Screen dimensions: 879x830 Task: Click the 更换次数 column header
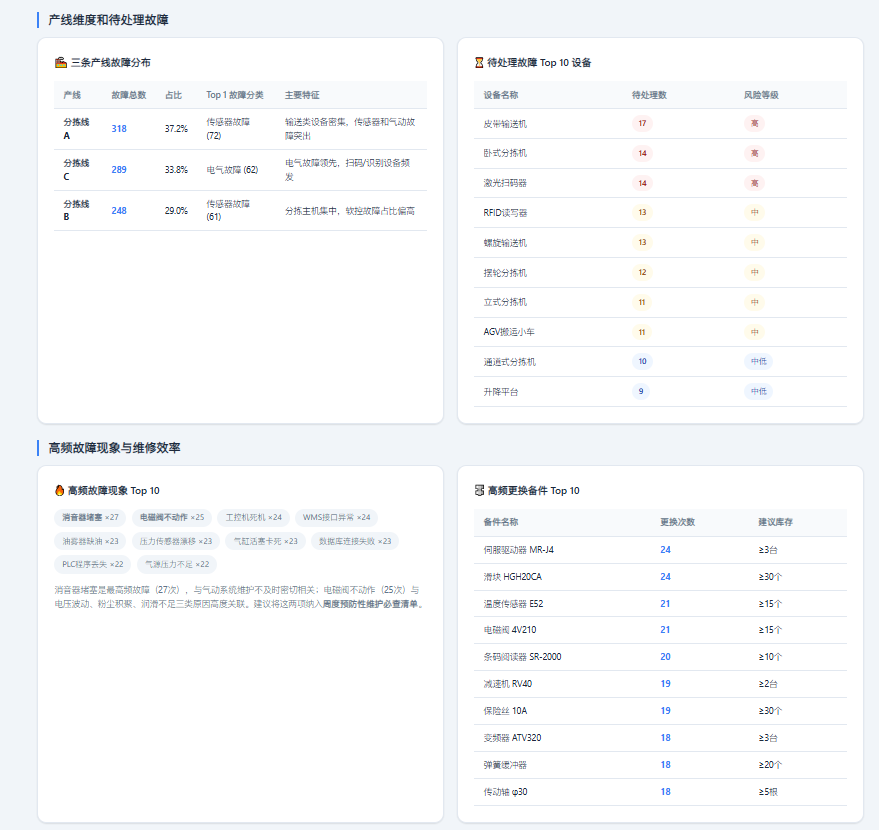tap(677, 522)
